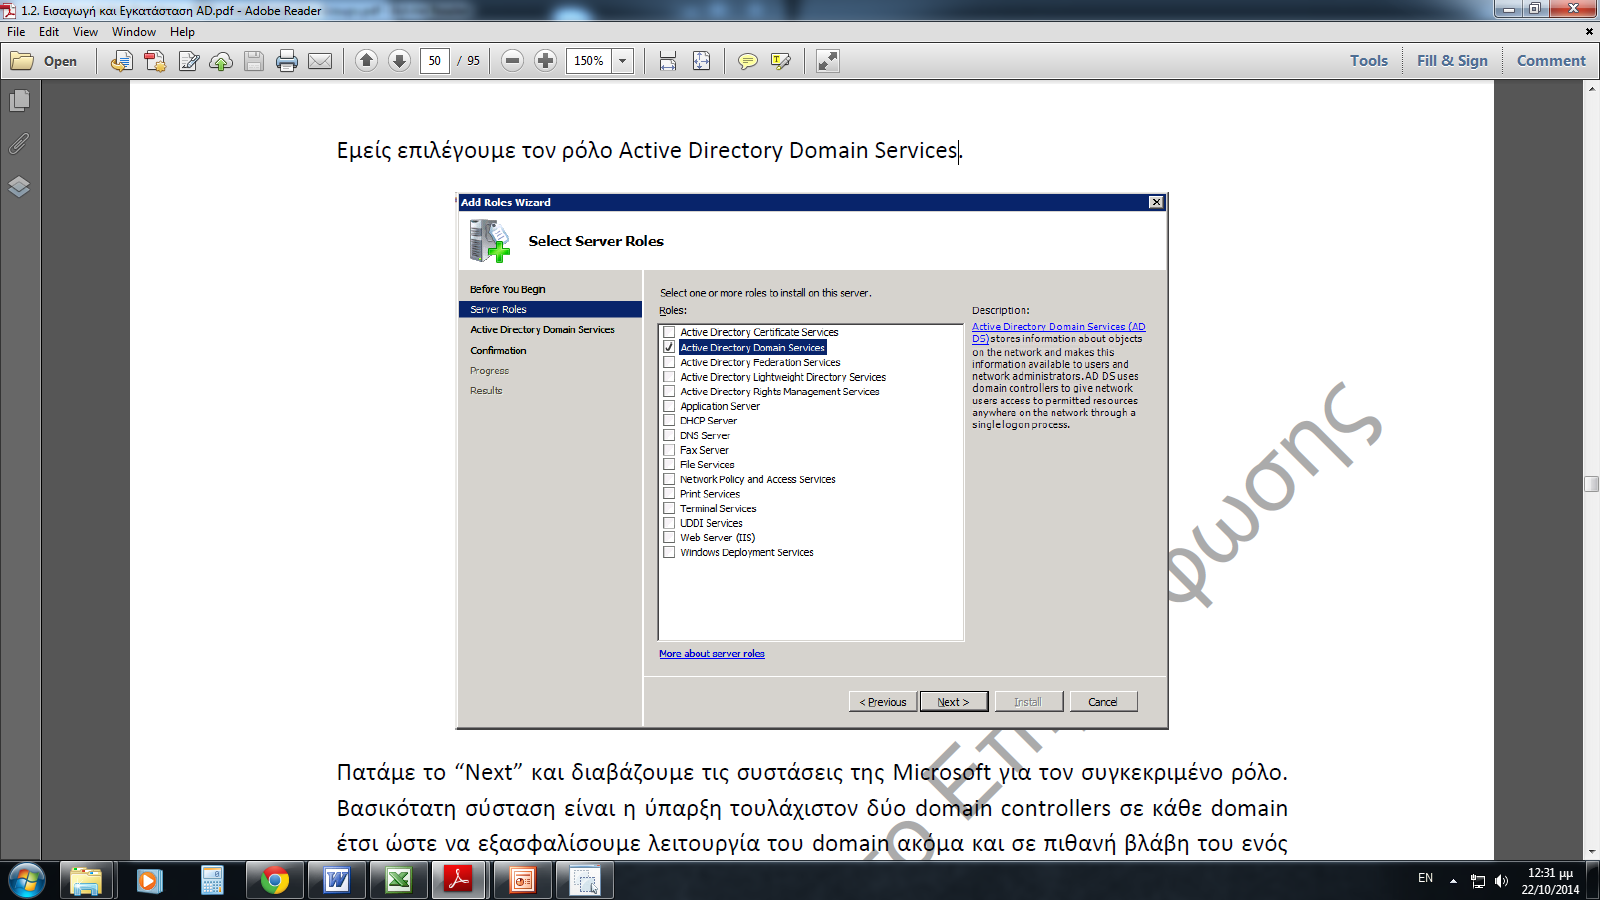Add a sticky note comment
The height and width of the screenshot is (900, 1600).
747,61
